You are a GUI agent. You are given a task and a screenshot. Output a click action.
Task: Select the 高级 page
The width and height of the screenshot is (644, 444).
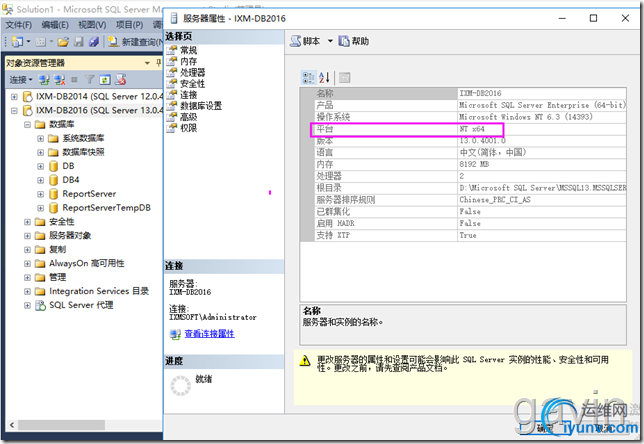(189, 117)
